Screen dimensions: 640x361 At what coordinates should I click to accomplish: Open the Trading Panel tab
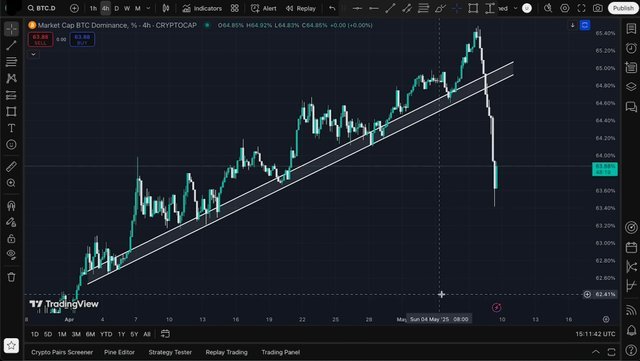click(281, 352)
